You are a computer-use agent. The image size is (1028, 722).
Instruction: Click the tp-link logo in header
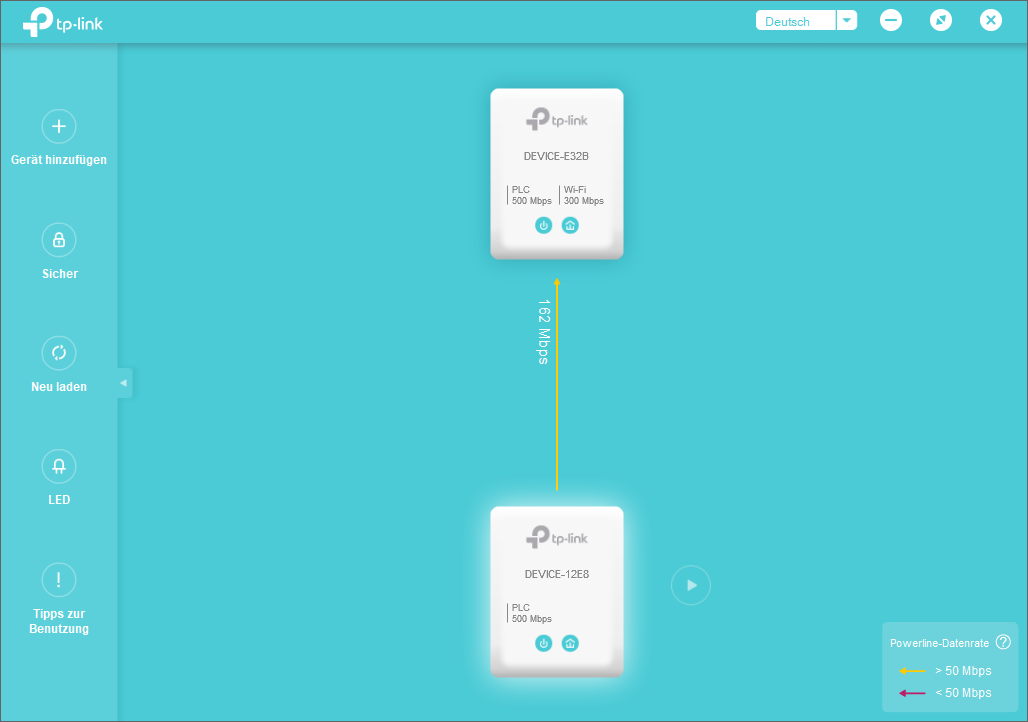[x=63, y=23]
